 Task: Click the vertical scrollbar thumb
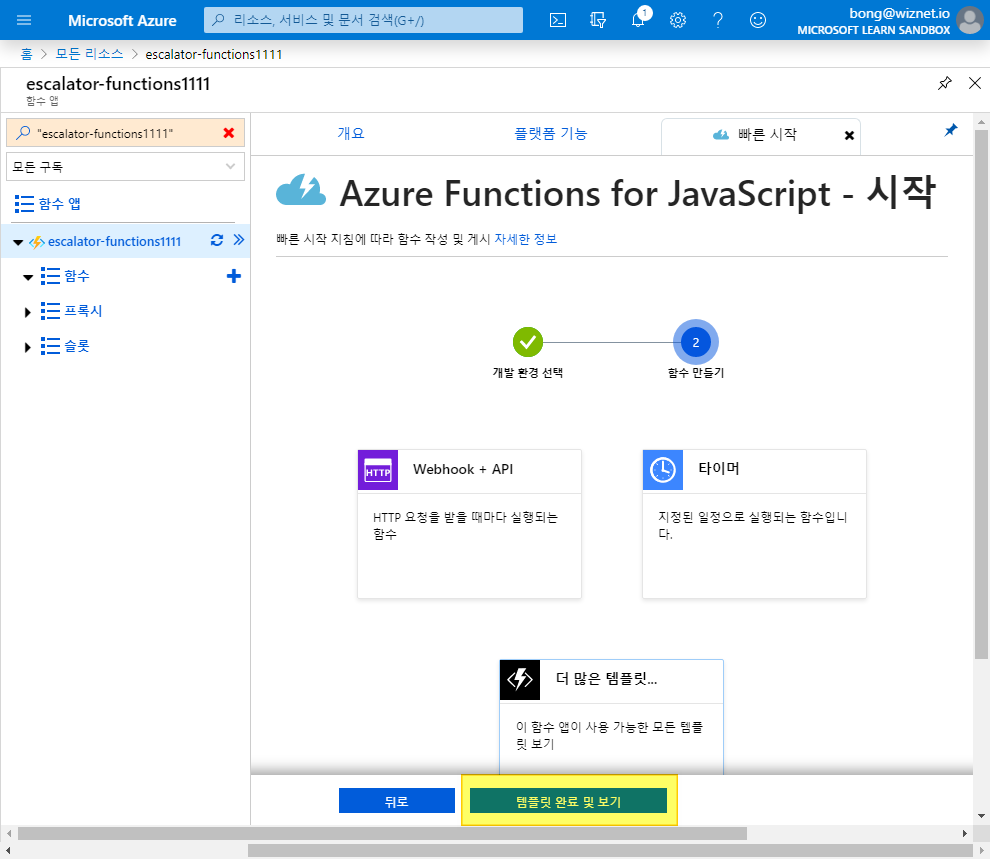pos(981,394)
